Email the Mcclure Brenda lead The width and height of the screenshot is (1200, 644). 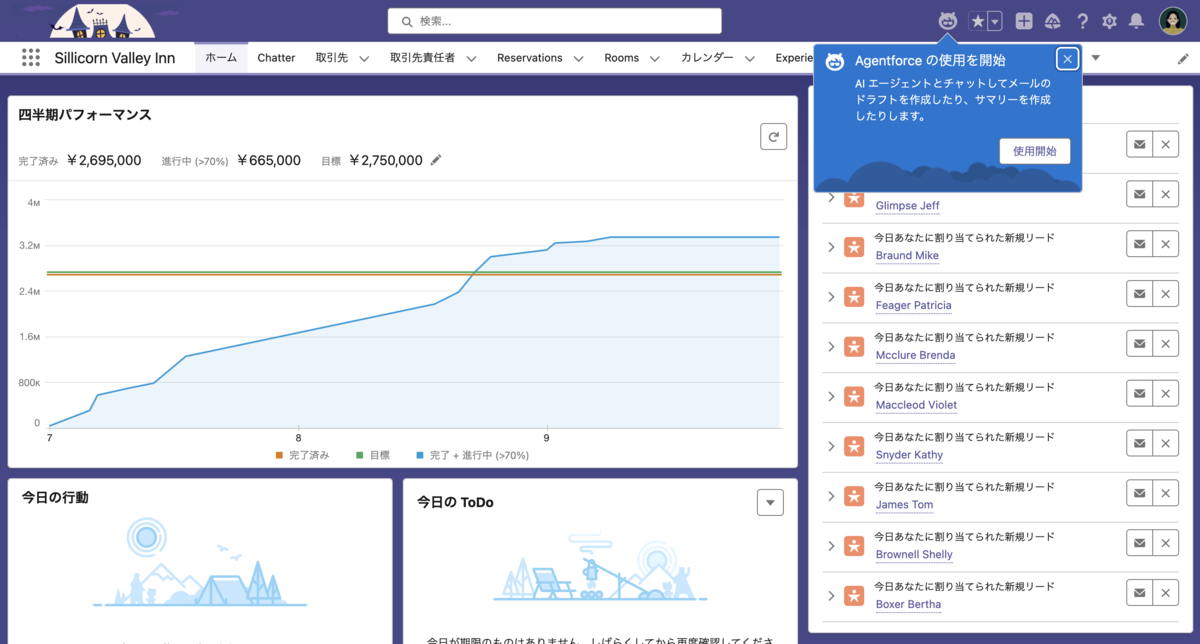[x=1139, y=344]
